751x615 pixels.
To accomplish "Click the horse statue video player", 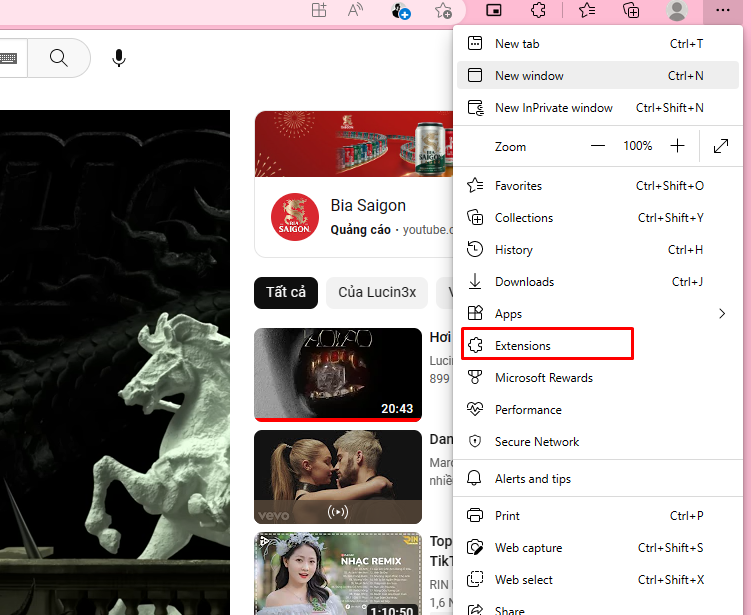I will 115,363.
